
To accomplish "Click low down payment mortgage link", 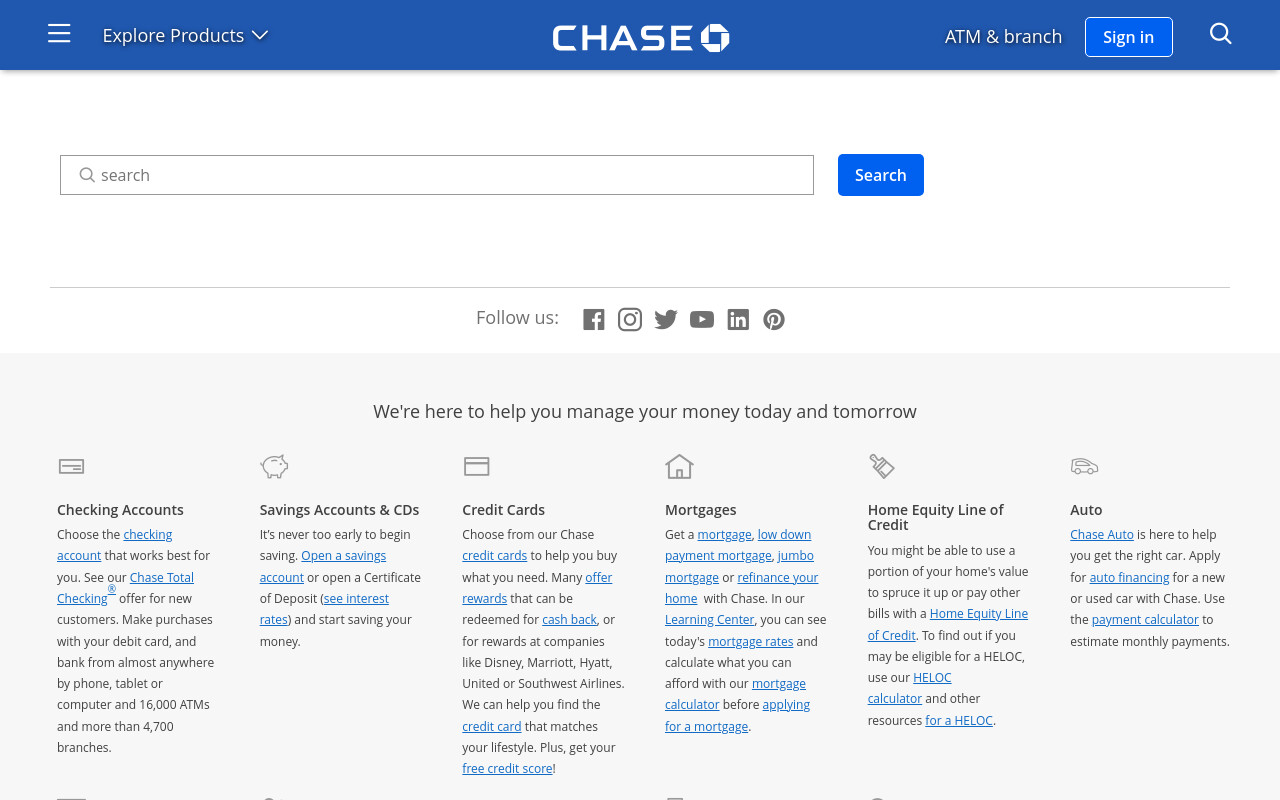I will coord(738,545).
